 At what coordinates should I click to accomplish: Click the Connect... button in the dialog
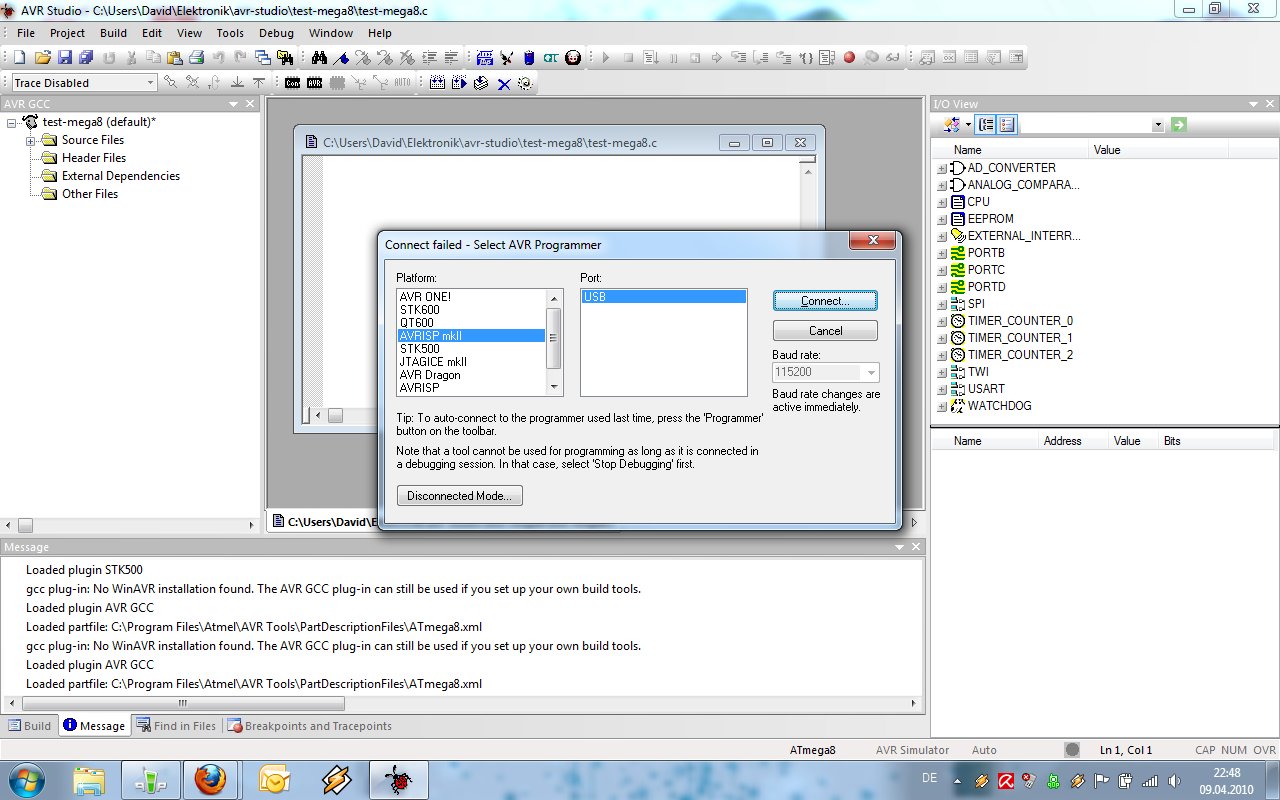point(825,301)
